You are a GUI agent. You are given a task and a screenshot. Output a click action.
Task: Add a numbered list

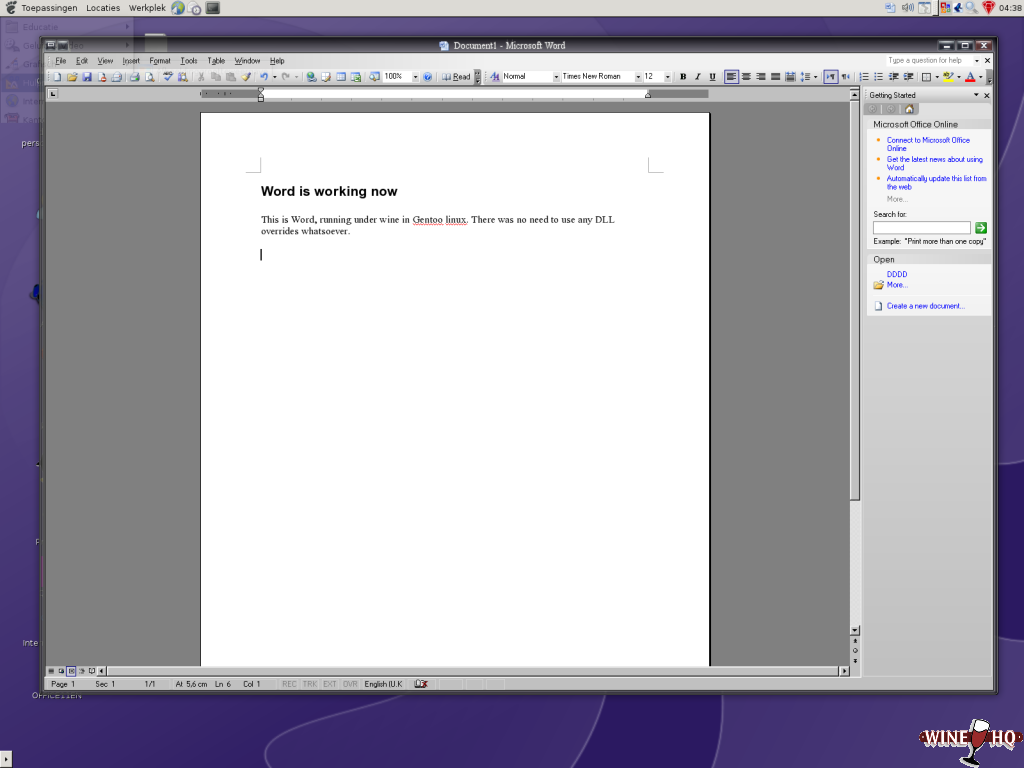pyautogui.click(x=864, y=77)
